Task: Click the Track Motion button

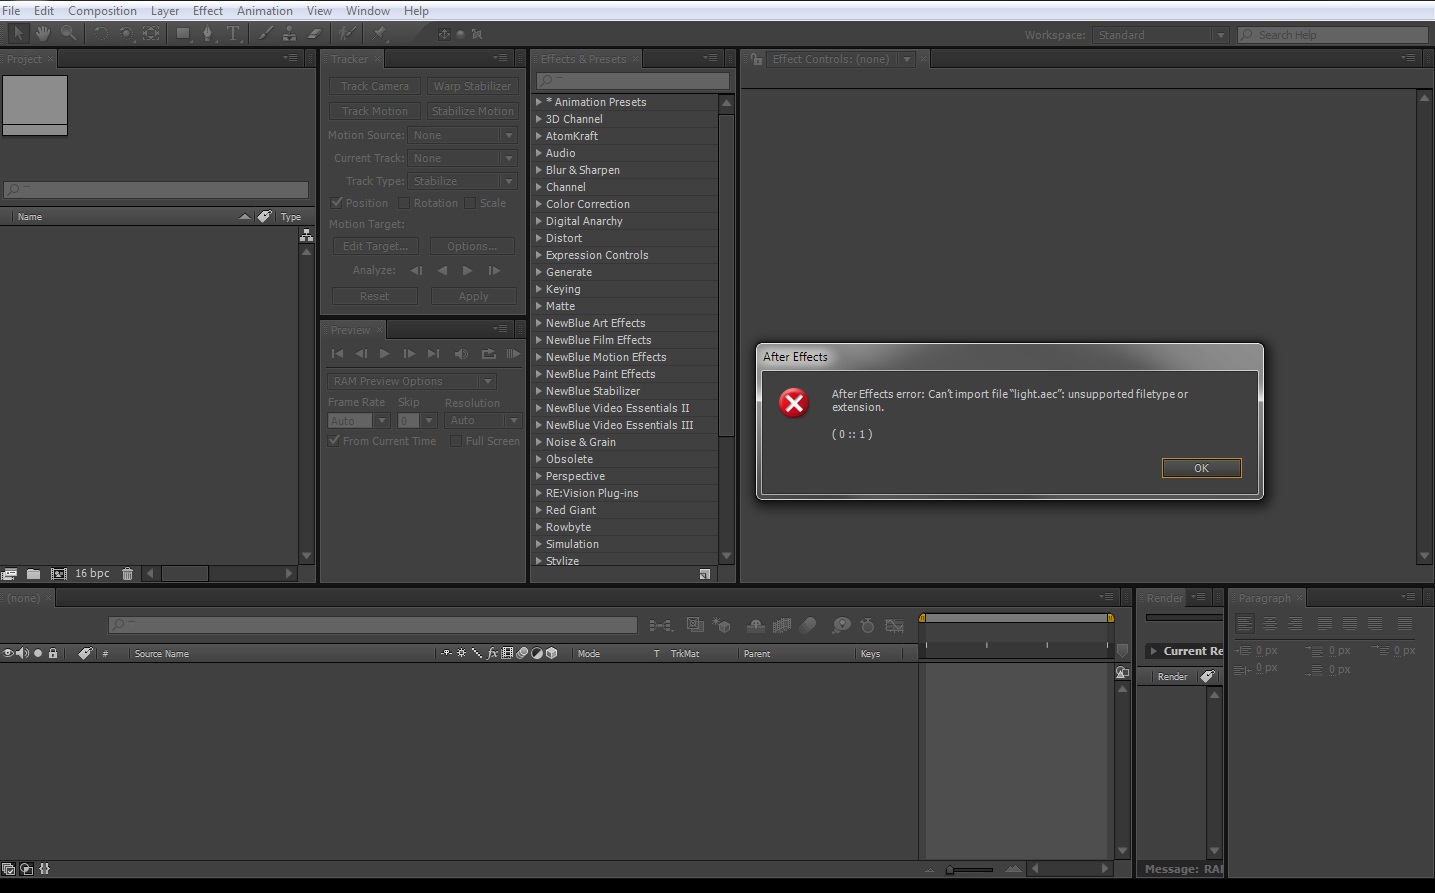Action: coord(374,111)
